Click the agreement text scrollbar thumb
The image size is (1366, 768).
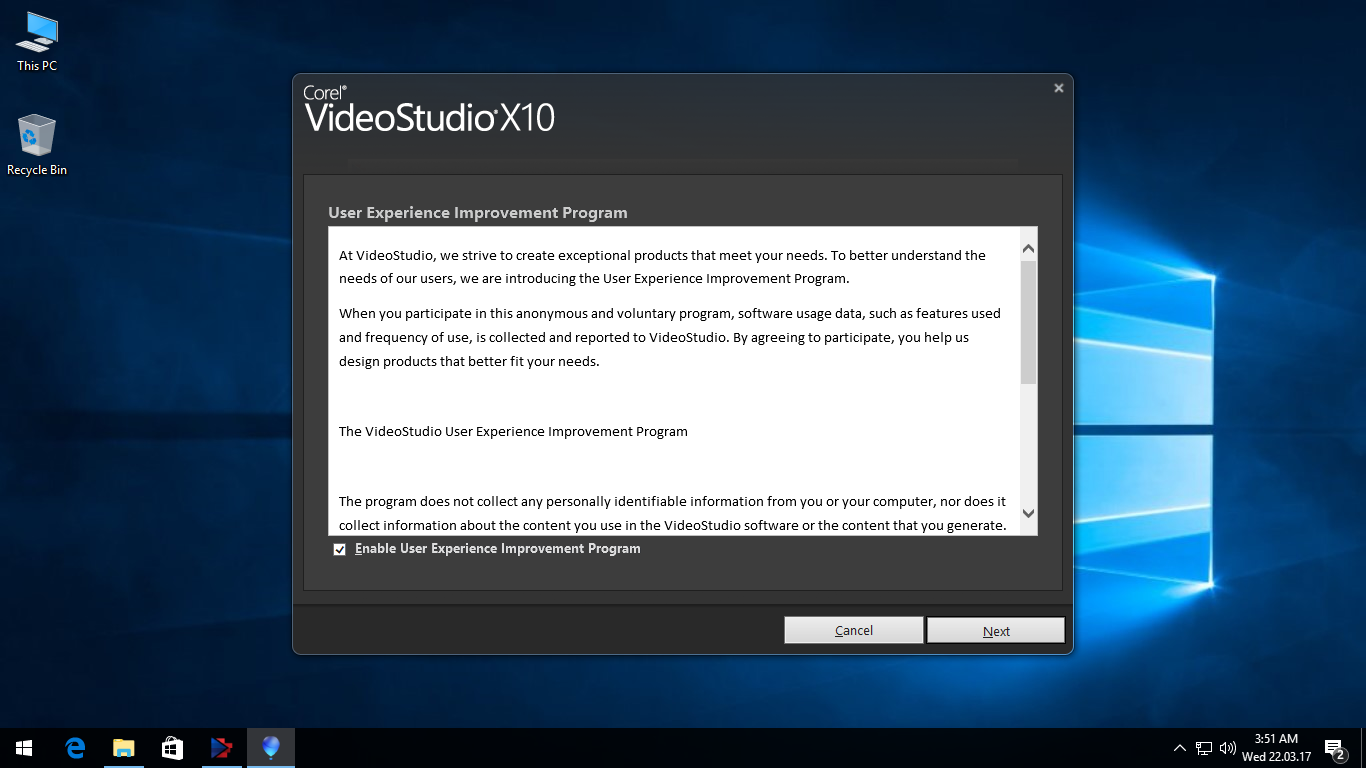pyautogui.click(x=1029, y=323)
